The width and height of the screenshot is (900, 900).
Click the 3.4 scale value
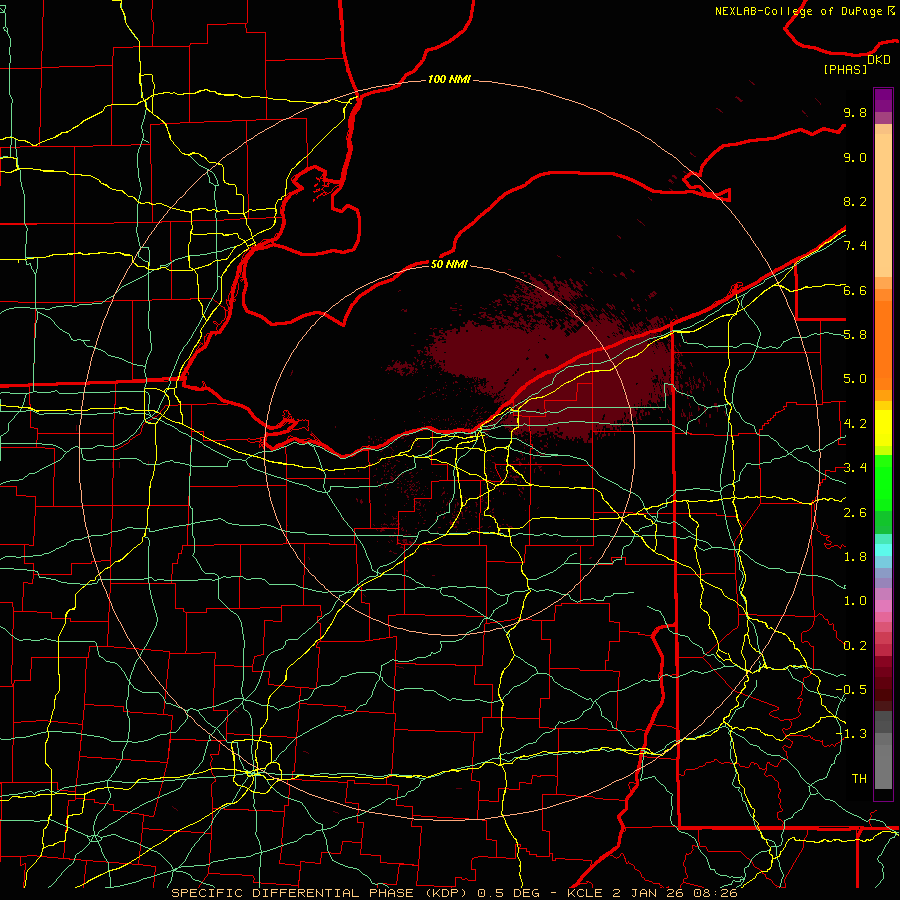pyautogui.click(x=855, y=468)
